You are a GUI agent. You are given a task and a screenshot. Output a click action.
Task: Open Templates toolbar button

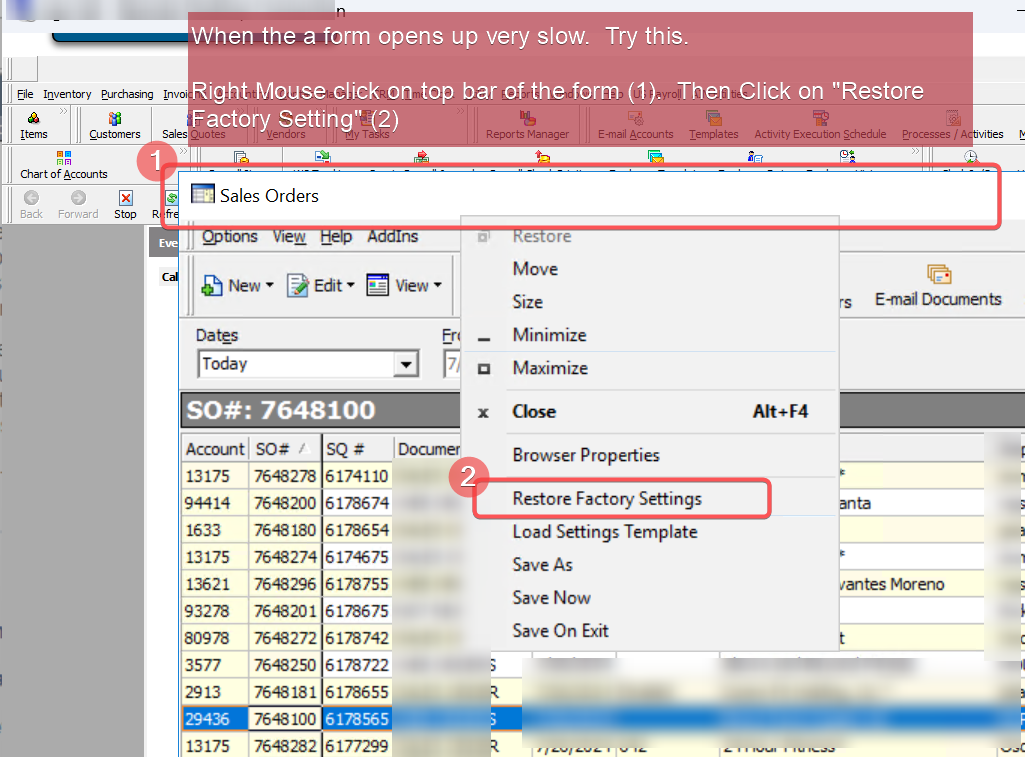point(713,126)
